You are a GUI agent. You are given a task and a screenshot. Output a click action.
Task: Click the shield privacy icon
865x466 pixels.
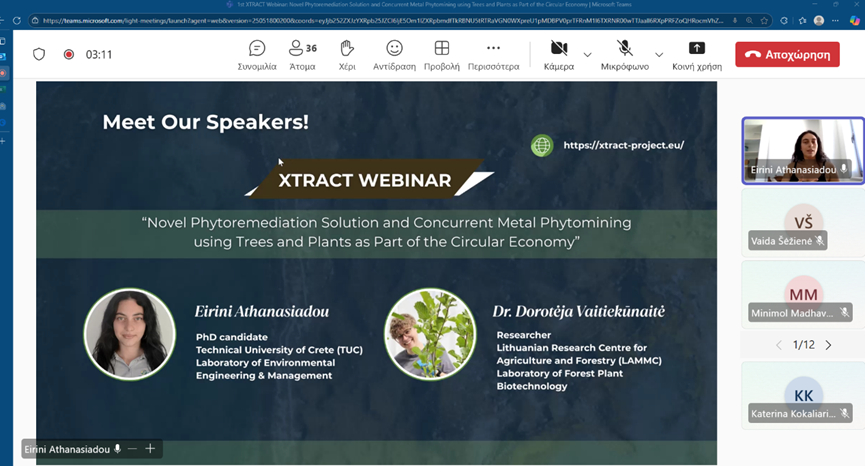(x=39, y=54)
